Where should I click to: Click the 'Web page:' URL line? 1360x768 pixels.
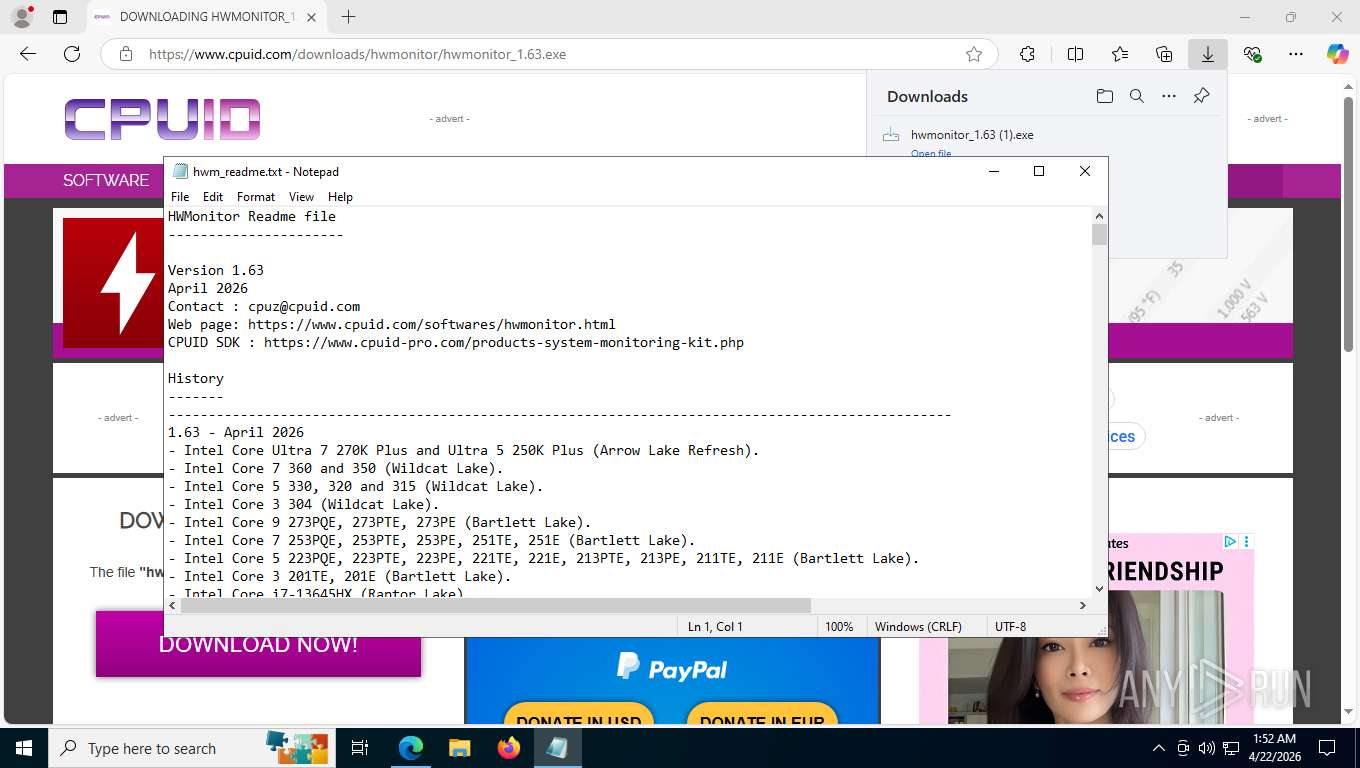392,324
